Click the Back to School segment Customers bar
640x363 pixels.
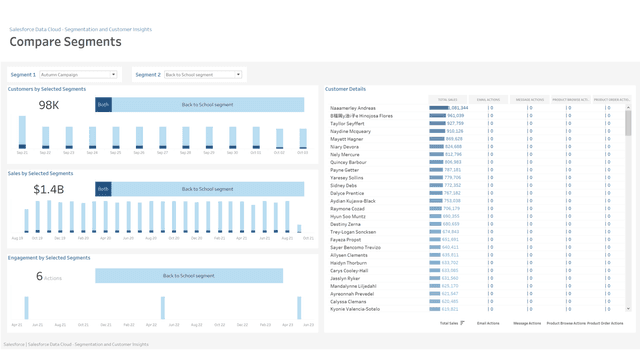208,105
